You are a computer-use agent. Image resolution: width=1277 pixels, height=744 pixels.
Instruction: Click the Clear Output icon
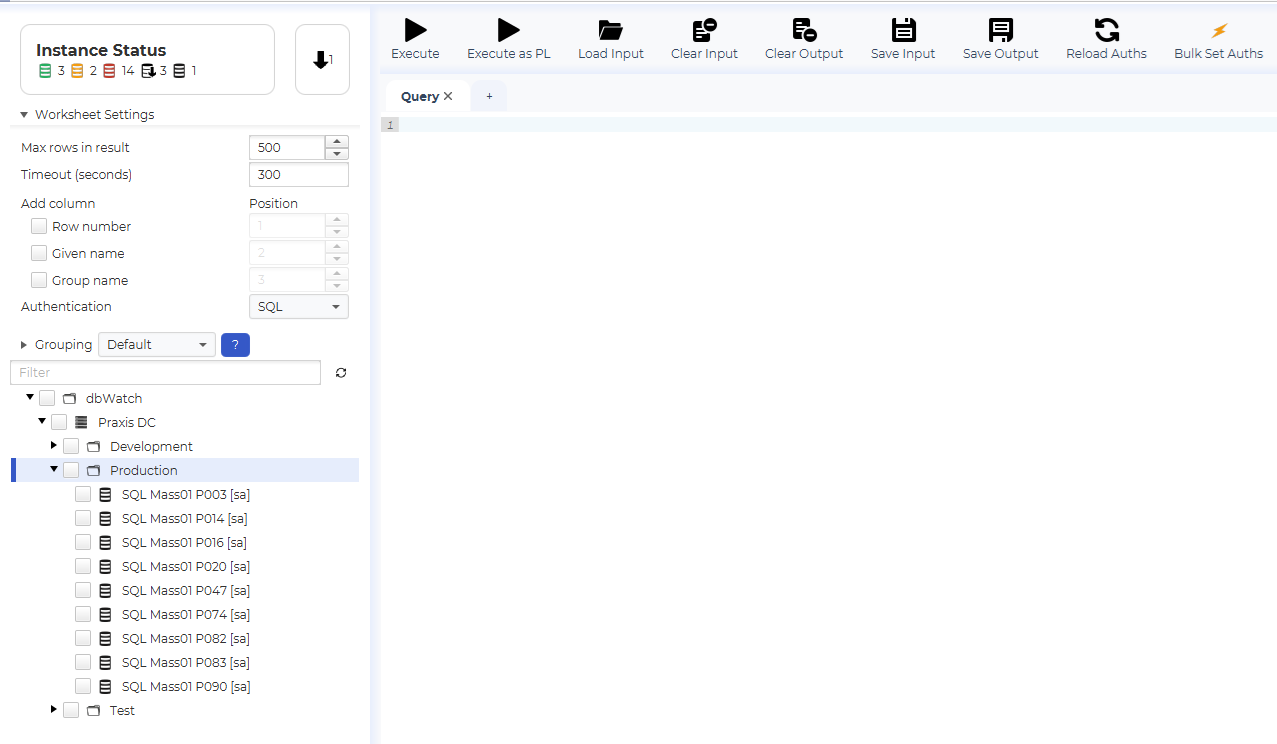804,31
